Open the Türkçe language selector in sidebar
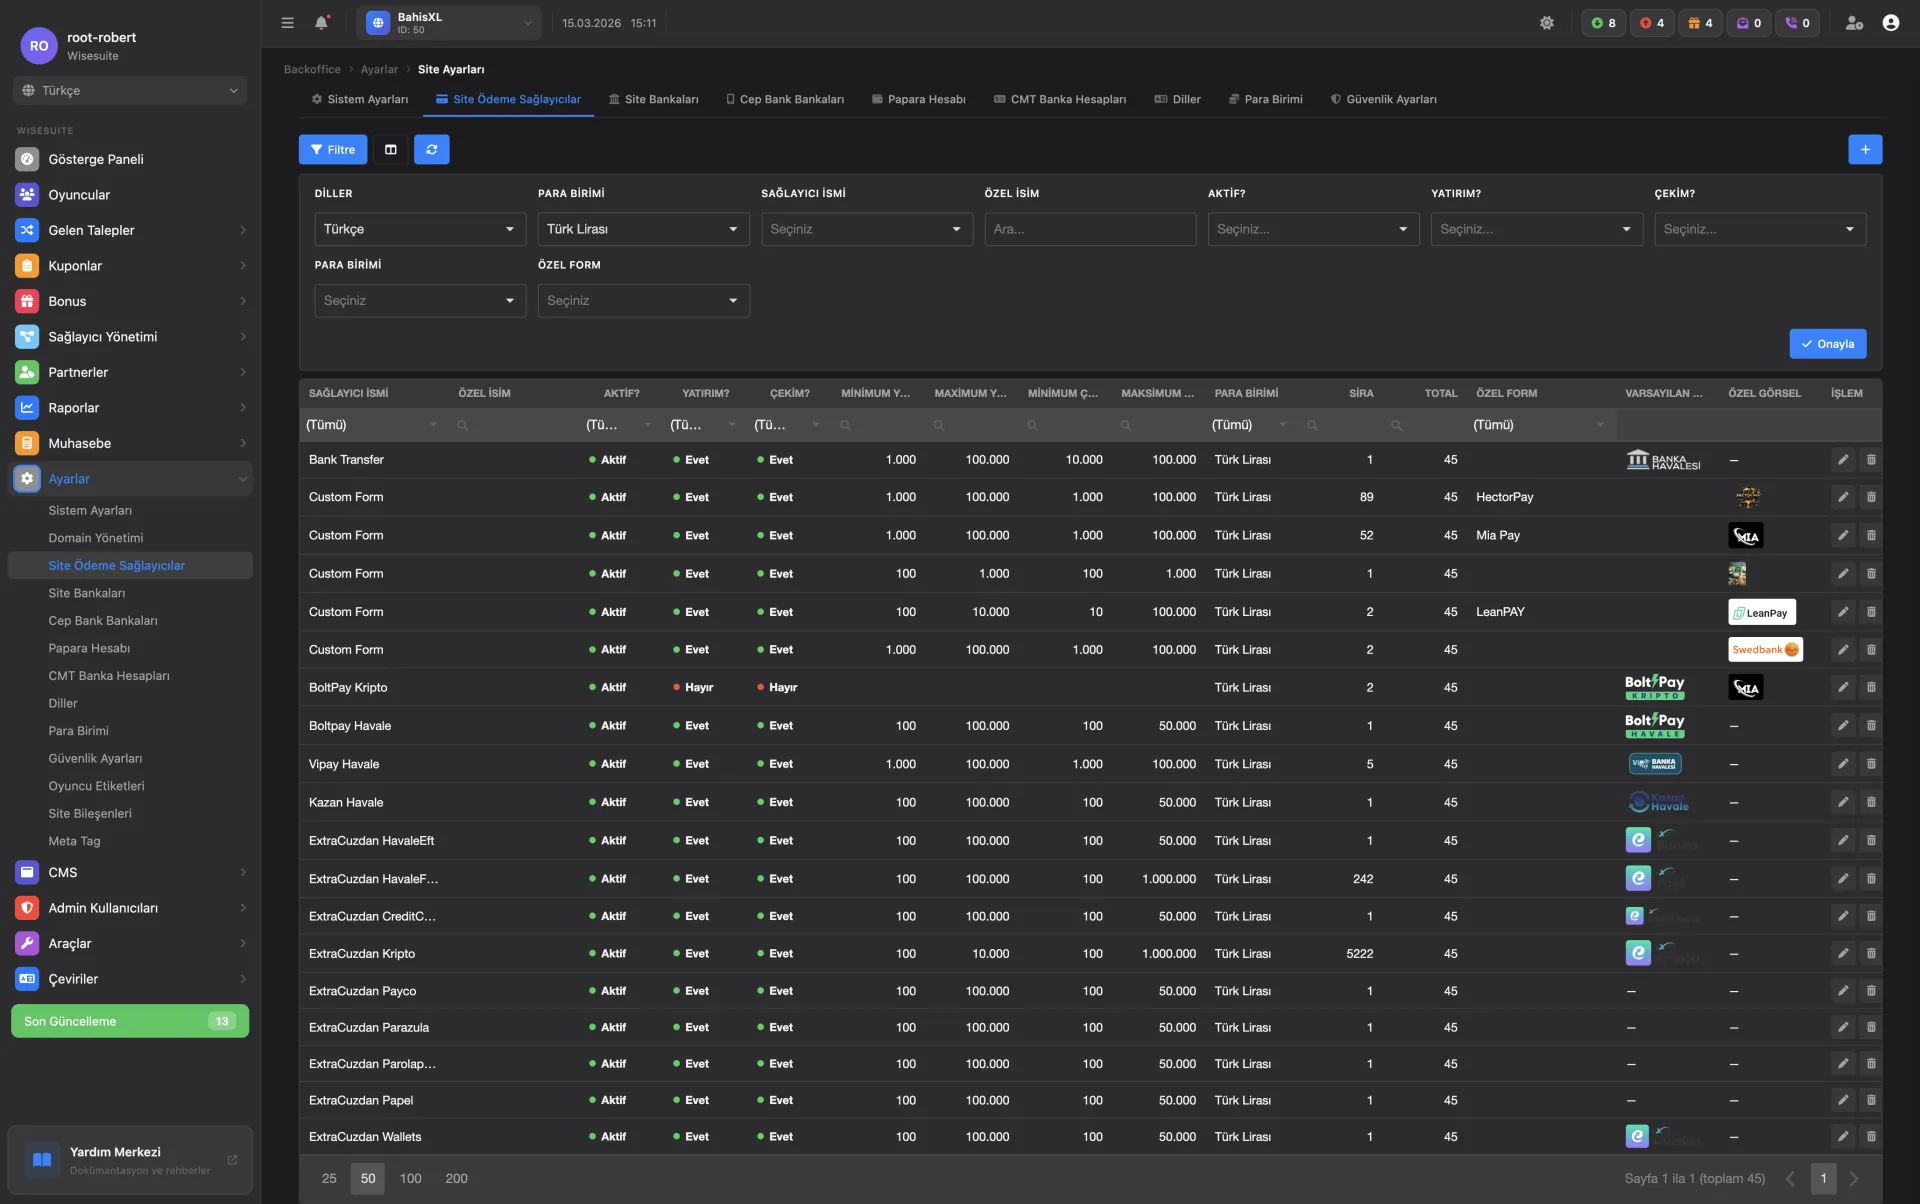 [130, 91]
